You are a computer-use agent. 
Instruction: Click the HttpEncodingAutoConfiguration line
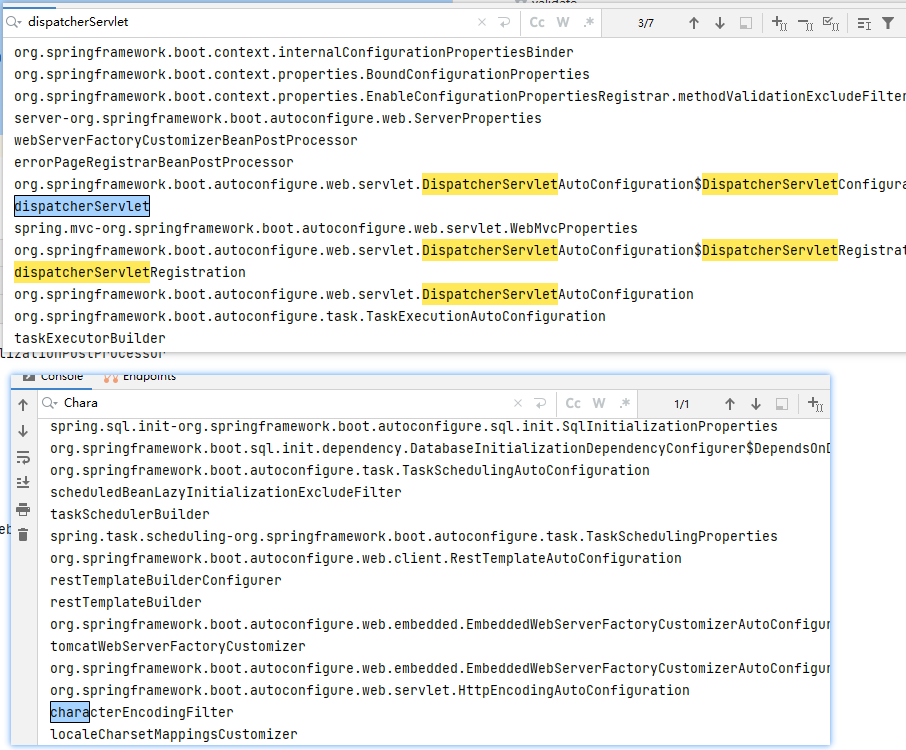370,690
